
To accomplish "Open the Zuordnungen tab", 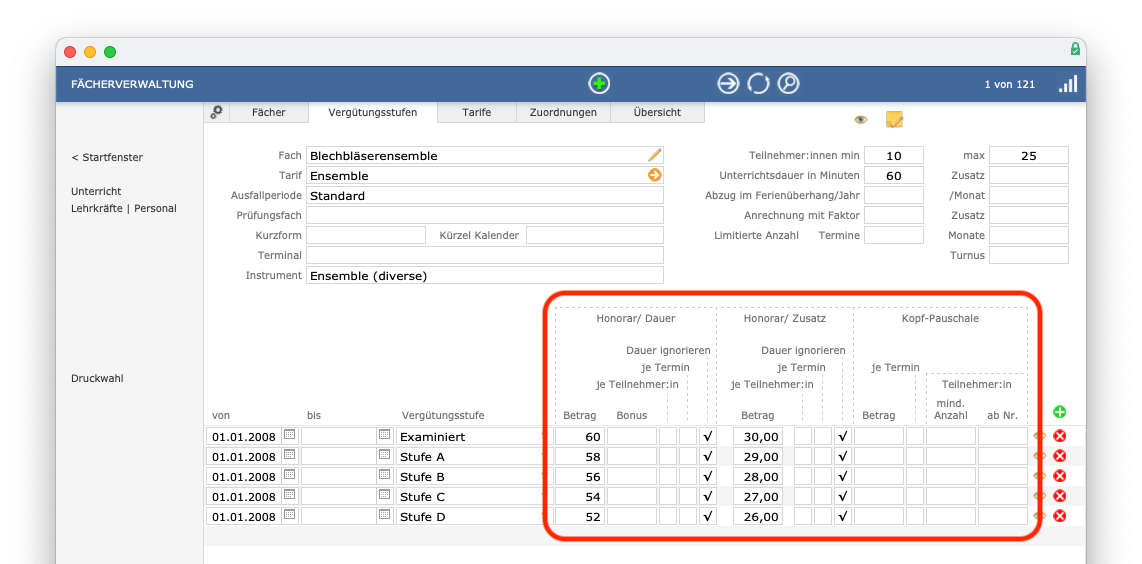I will (563, 112).
